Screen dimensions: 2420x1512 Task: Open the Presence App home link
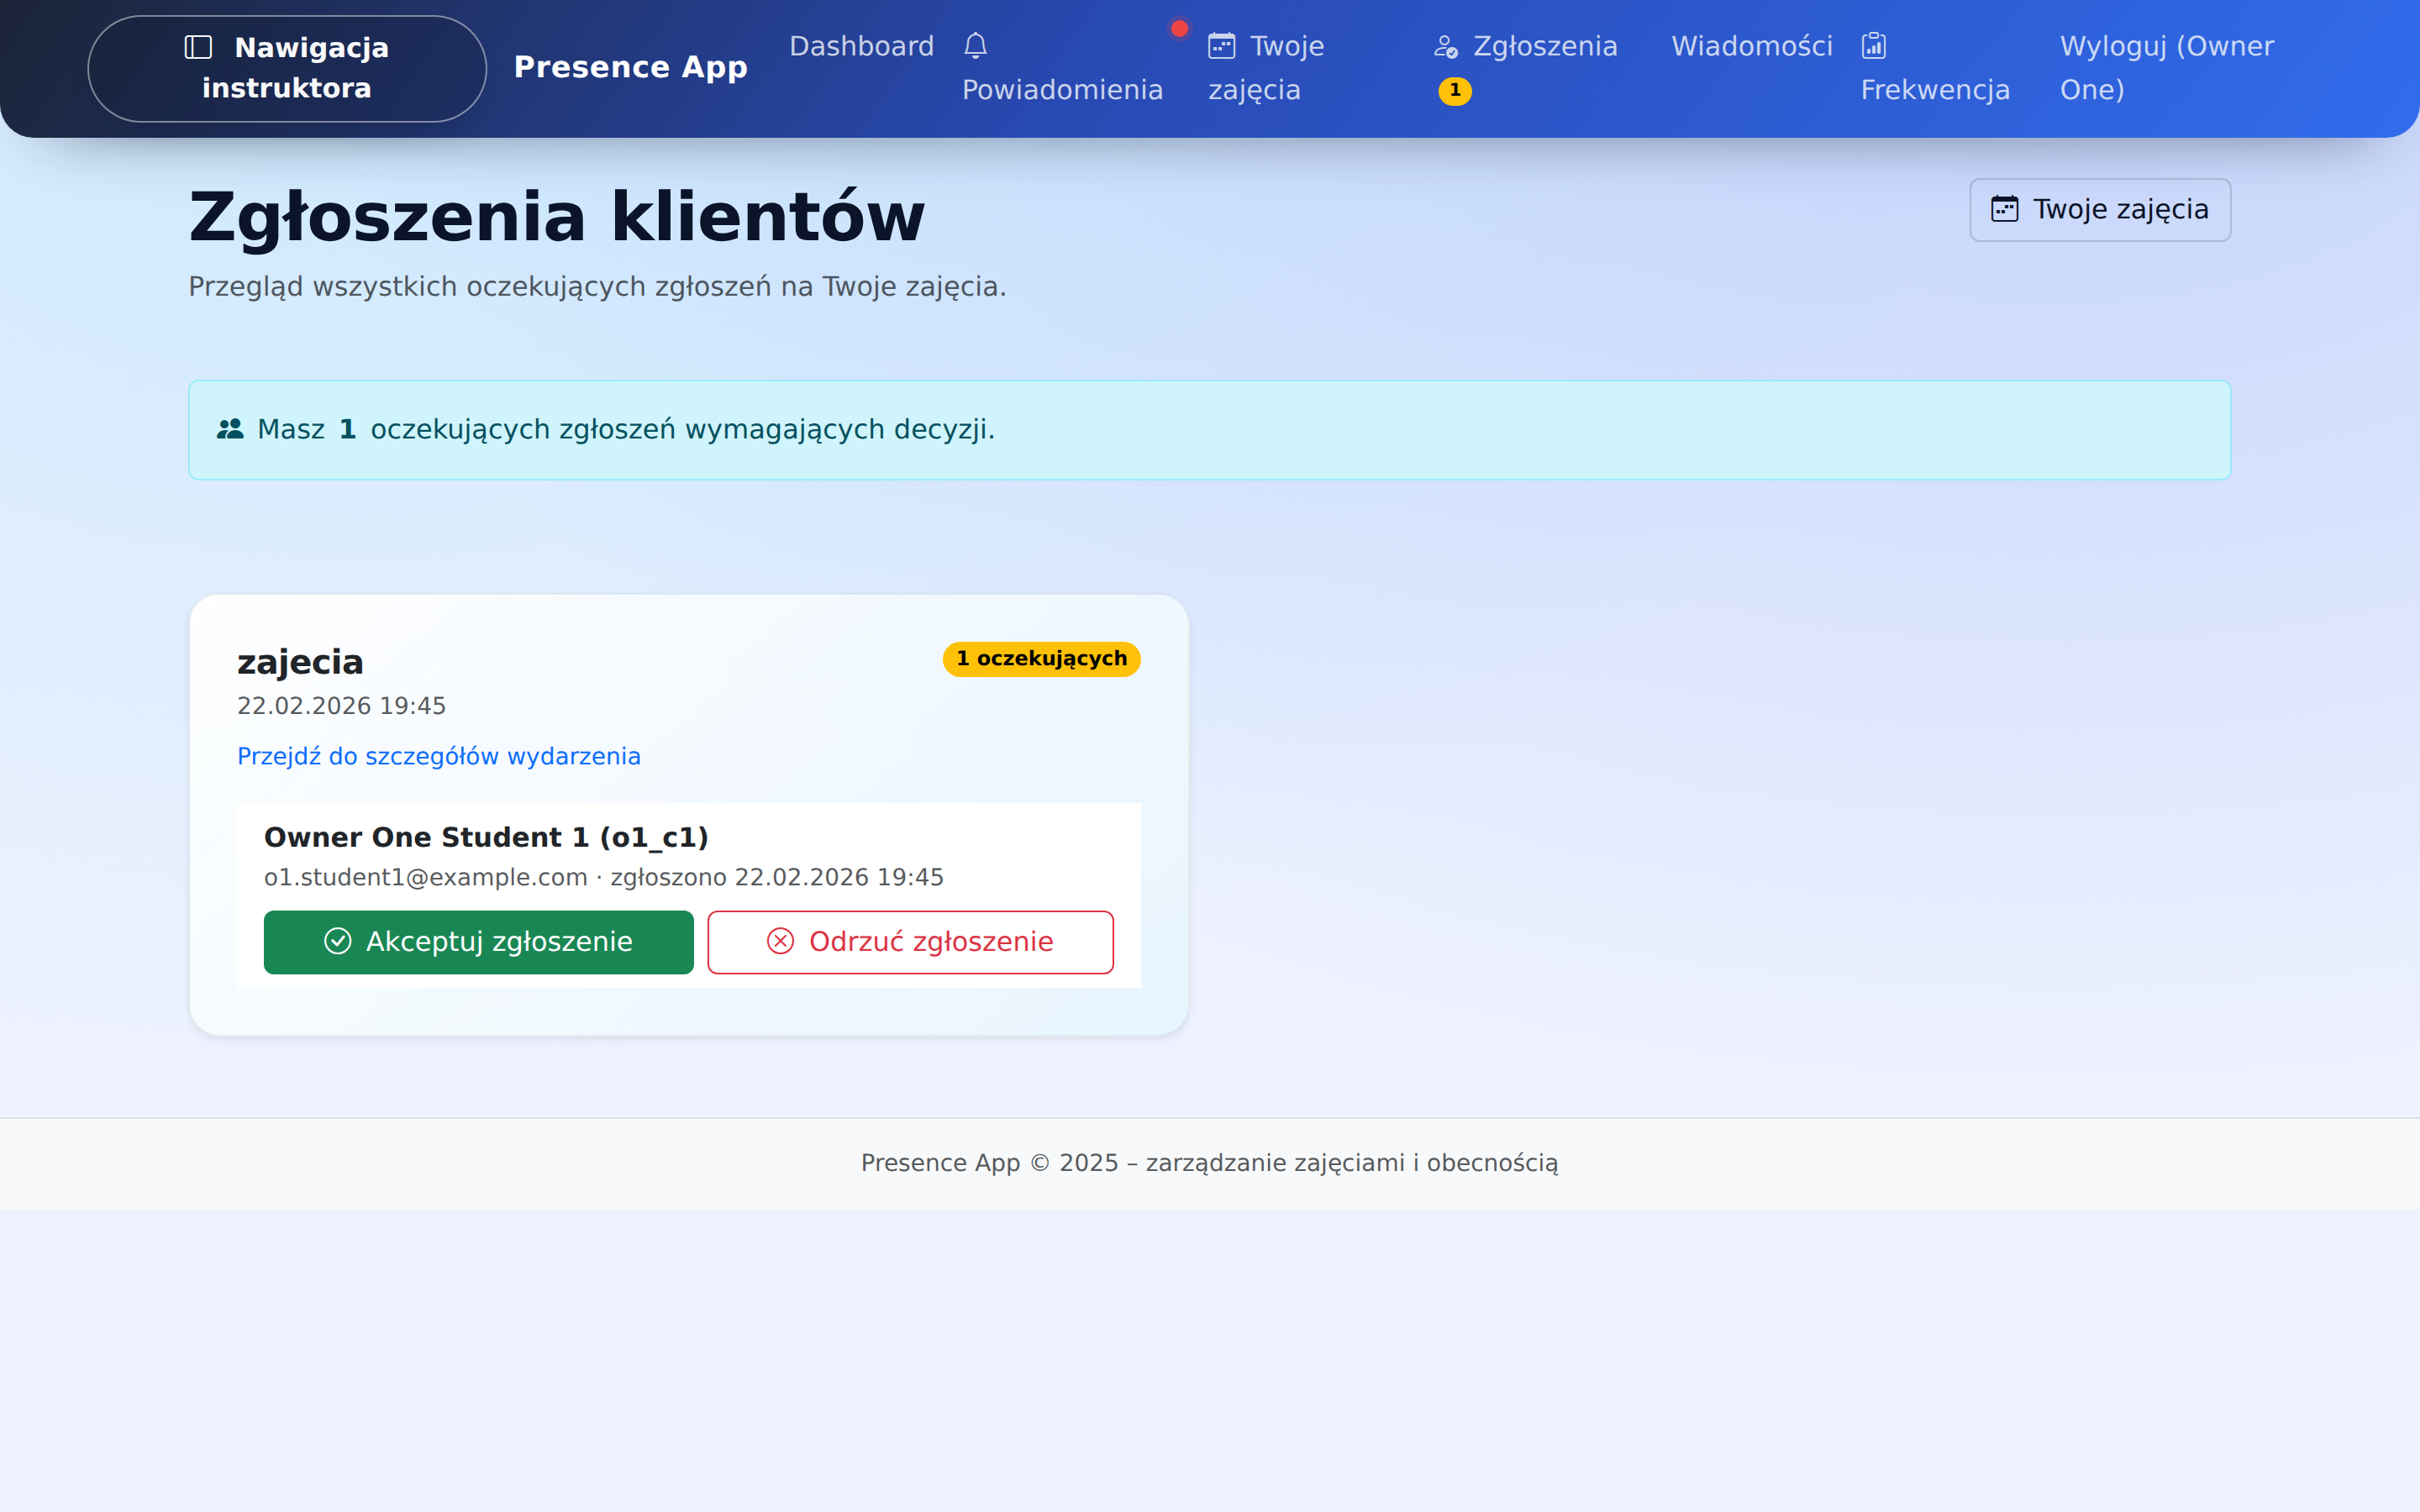coord(630,67)
